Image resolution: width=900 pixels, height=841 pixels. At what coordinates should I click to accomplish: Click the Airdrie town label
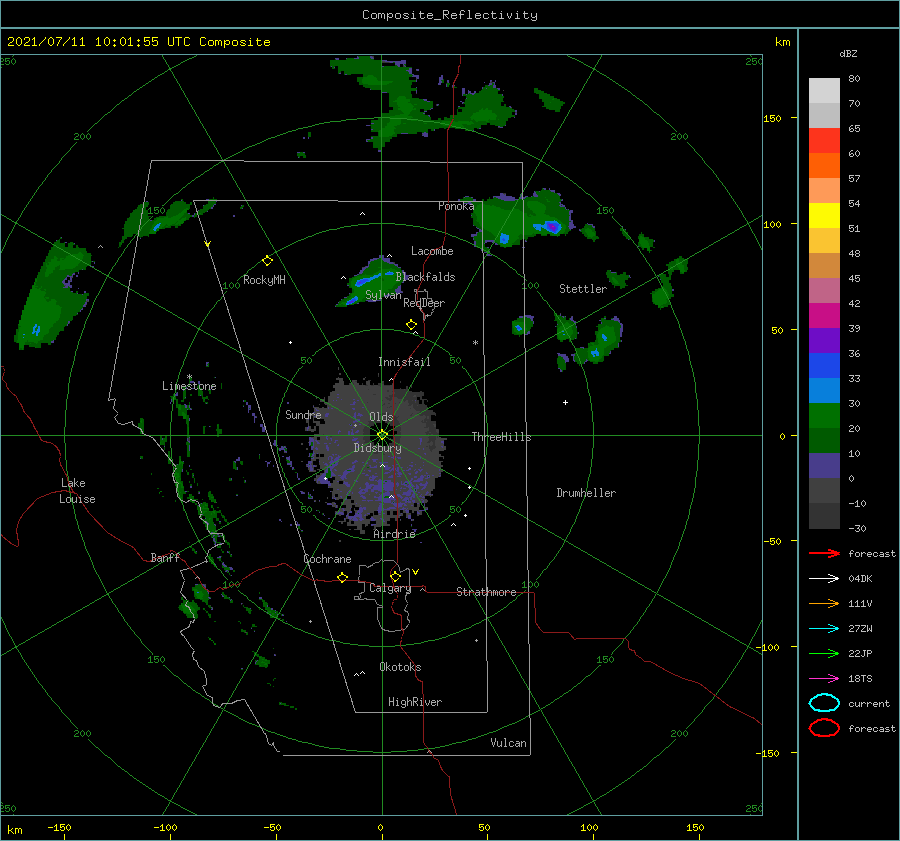point(394,534)
